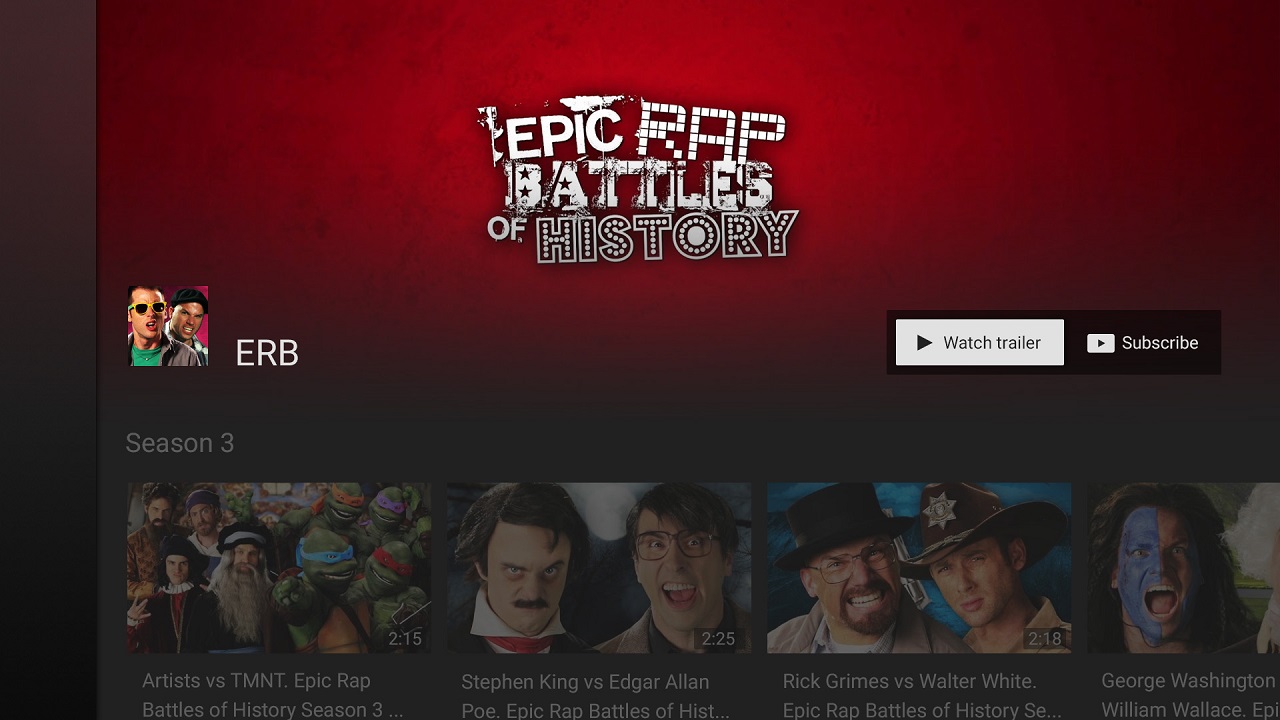Subscribe to the ERB channel

[x=1143, y=343]
